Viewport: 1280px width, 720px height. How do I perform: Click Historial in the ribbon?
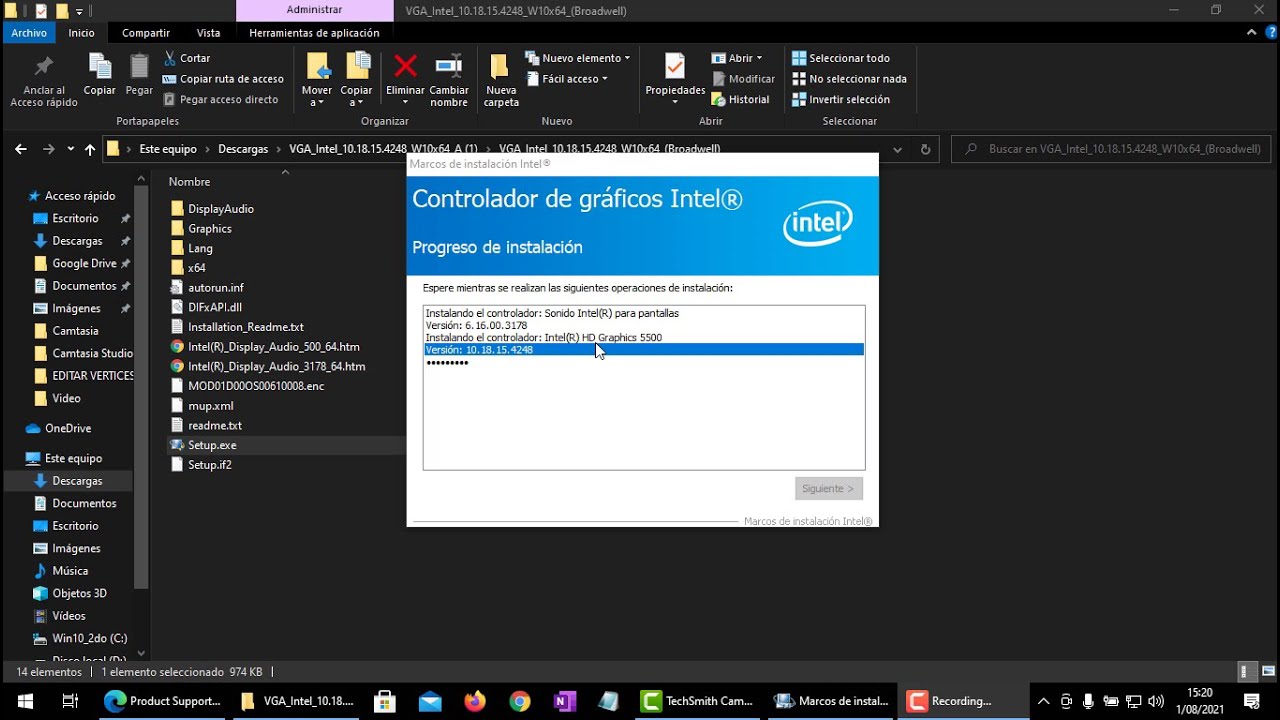click(x=740, y=99)
